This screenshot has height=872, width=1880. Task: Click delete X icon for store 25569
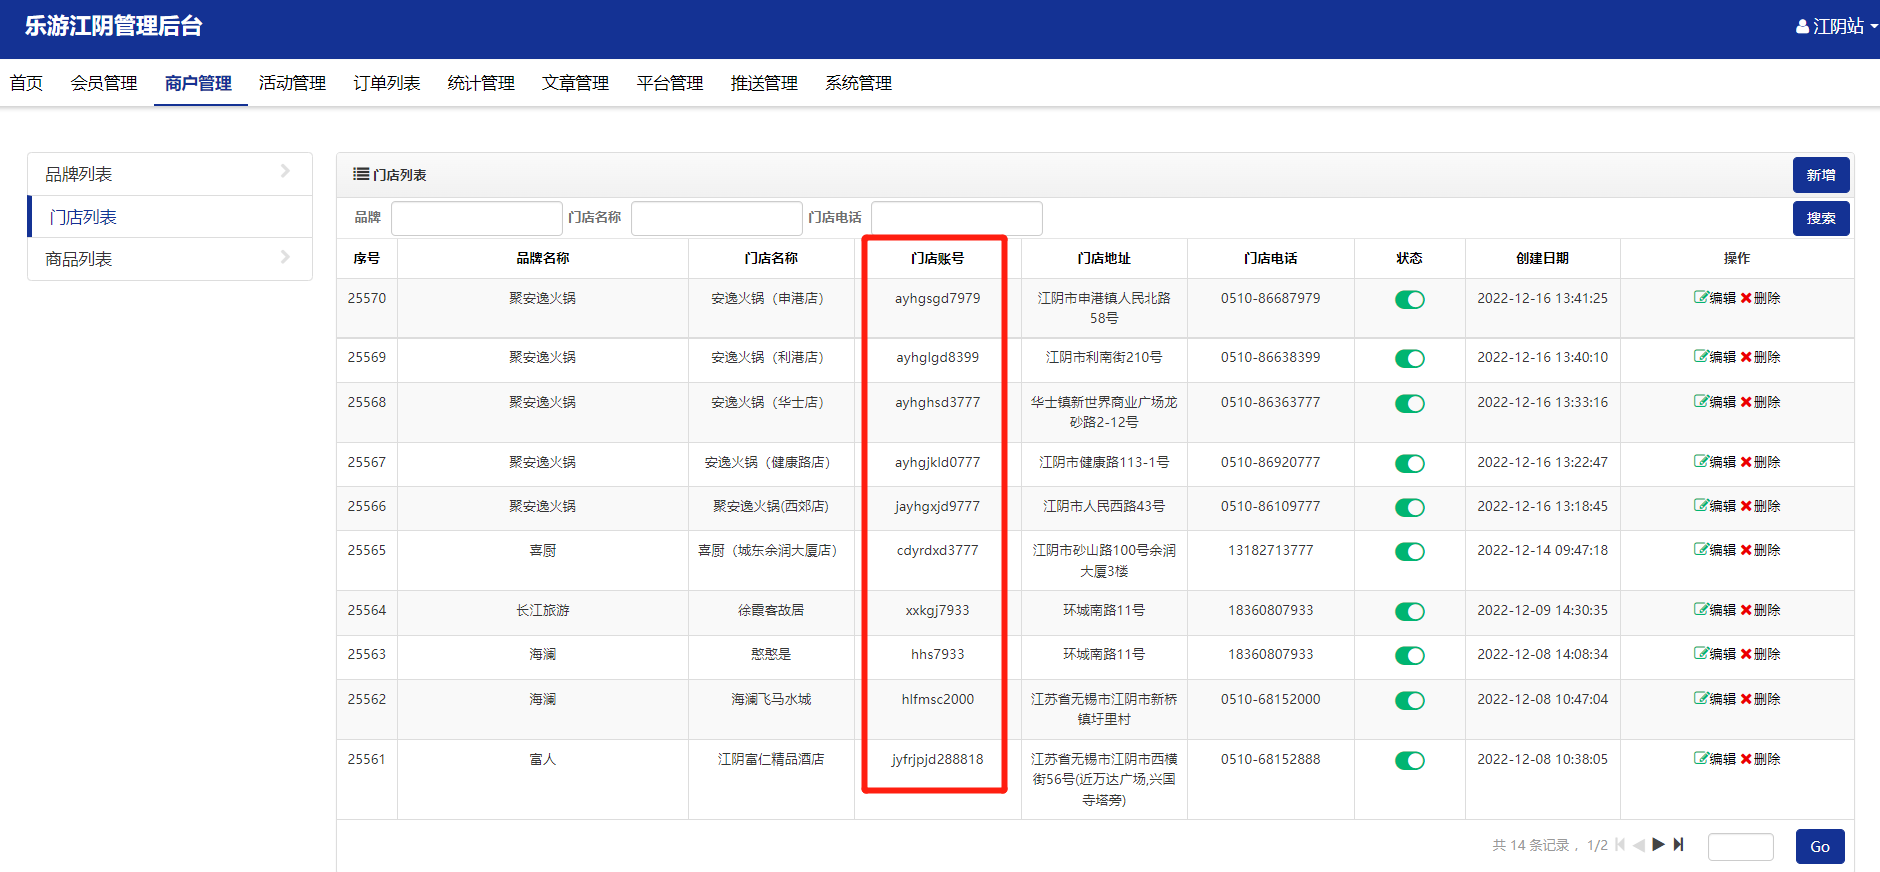tap(1746, 357)
